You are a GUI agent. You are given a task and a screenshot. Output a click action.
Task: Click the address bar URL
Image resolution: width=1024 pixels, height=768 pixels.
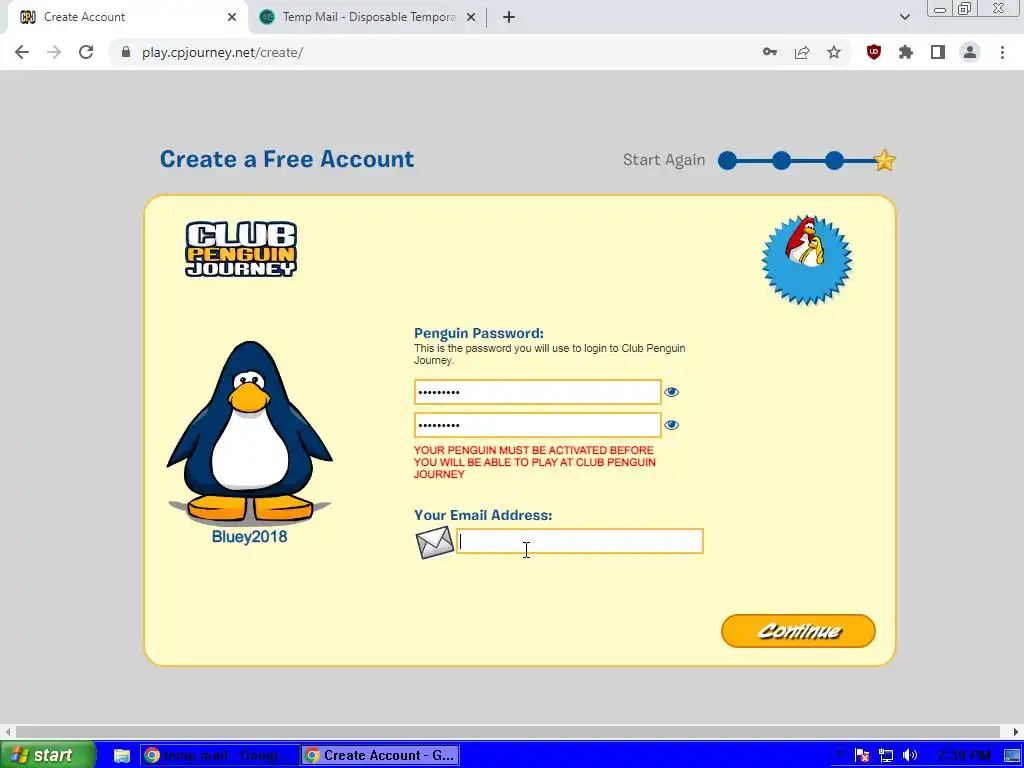[222, 52]
